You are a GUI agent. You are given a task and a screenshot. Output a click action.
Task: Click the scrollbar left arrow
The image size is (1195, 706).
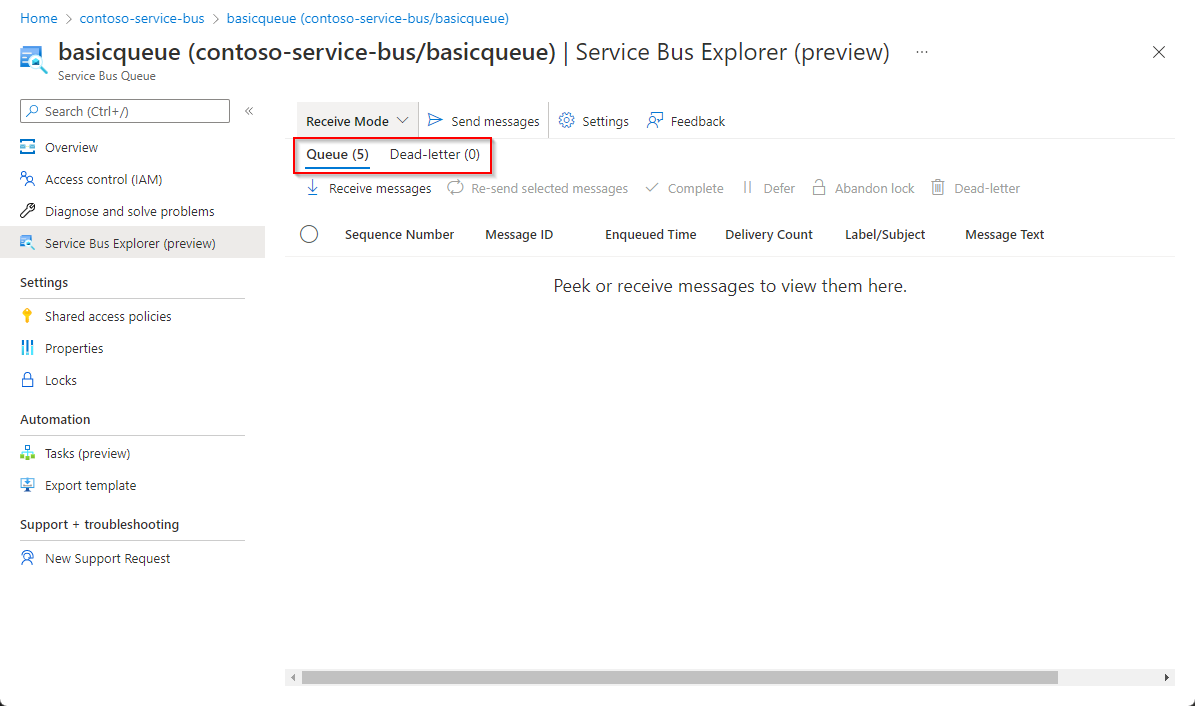293,677
